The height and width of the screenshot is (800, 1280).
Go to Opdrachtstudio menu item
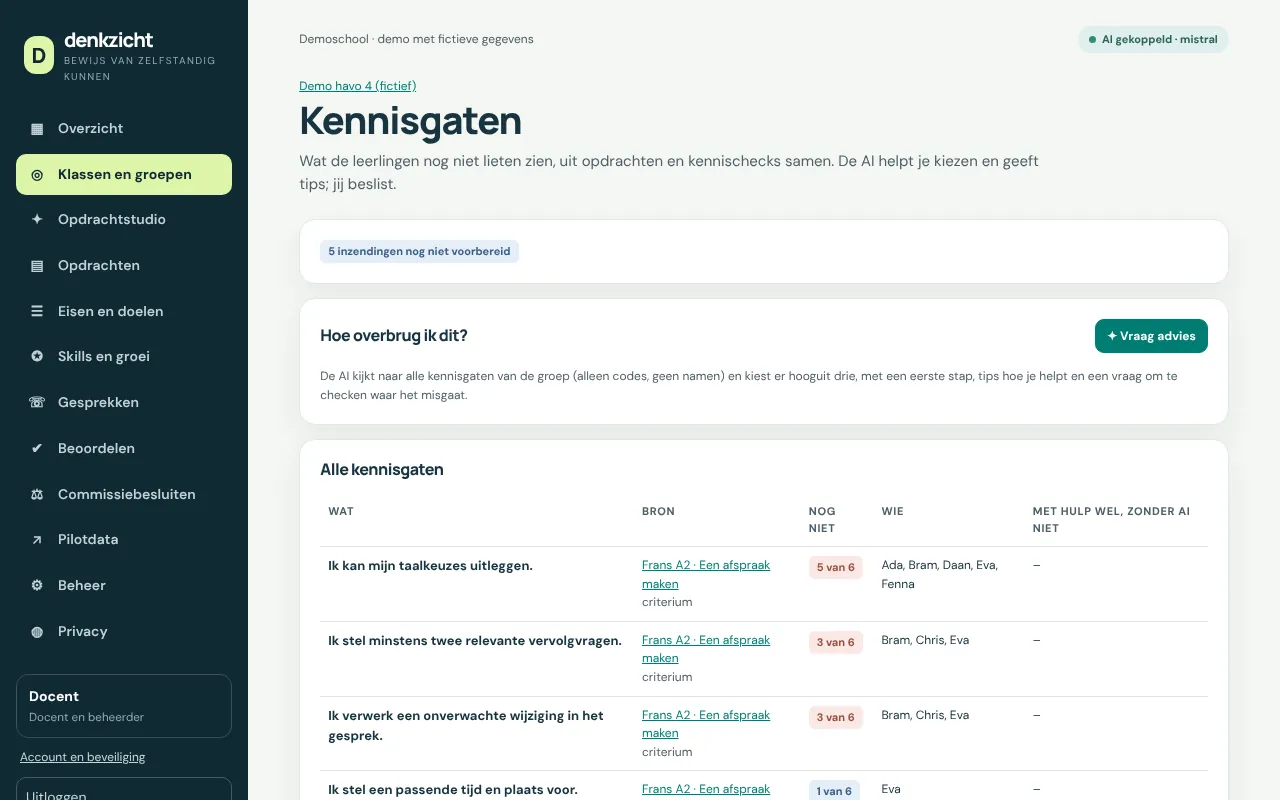click(124, 220)
